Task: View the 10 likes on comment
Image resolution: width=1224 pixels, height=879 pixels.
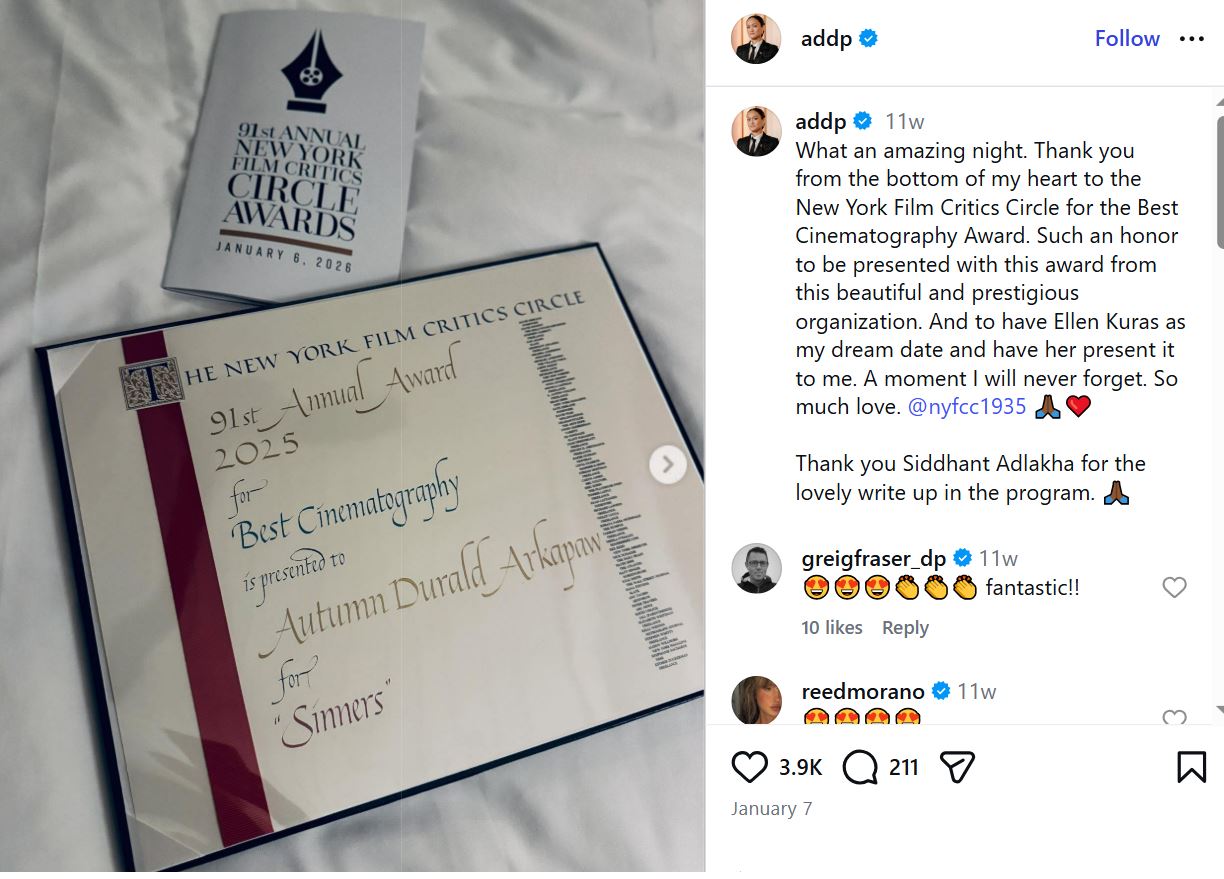Action: 832,628
